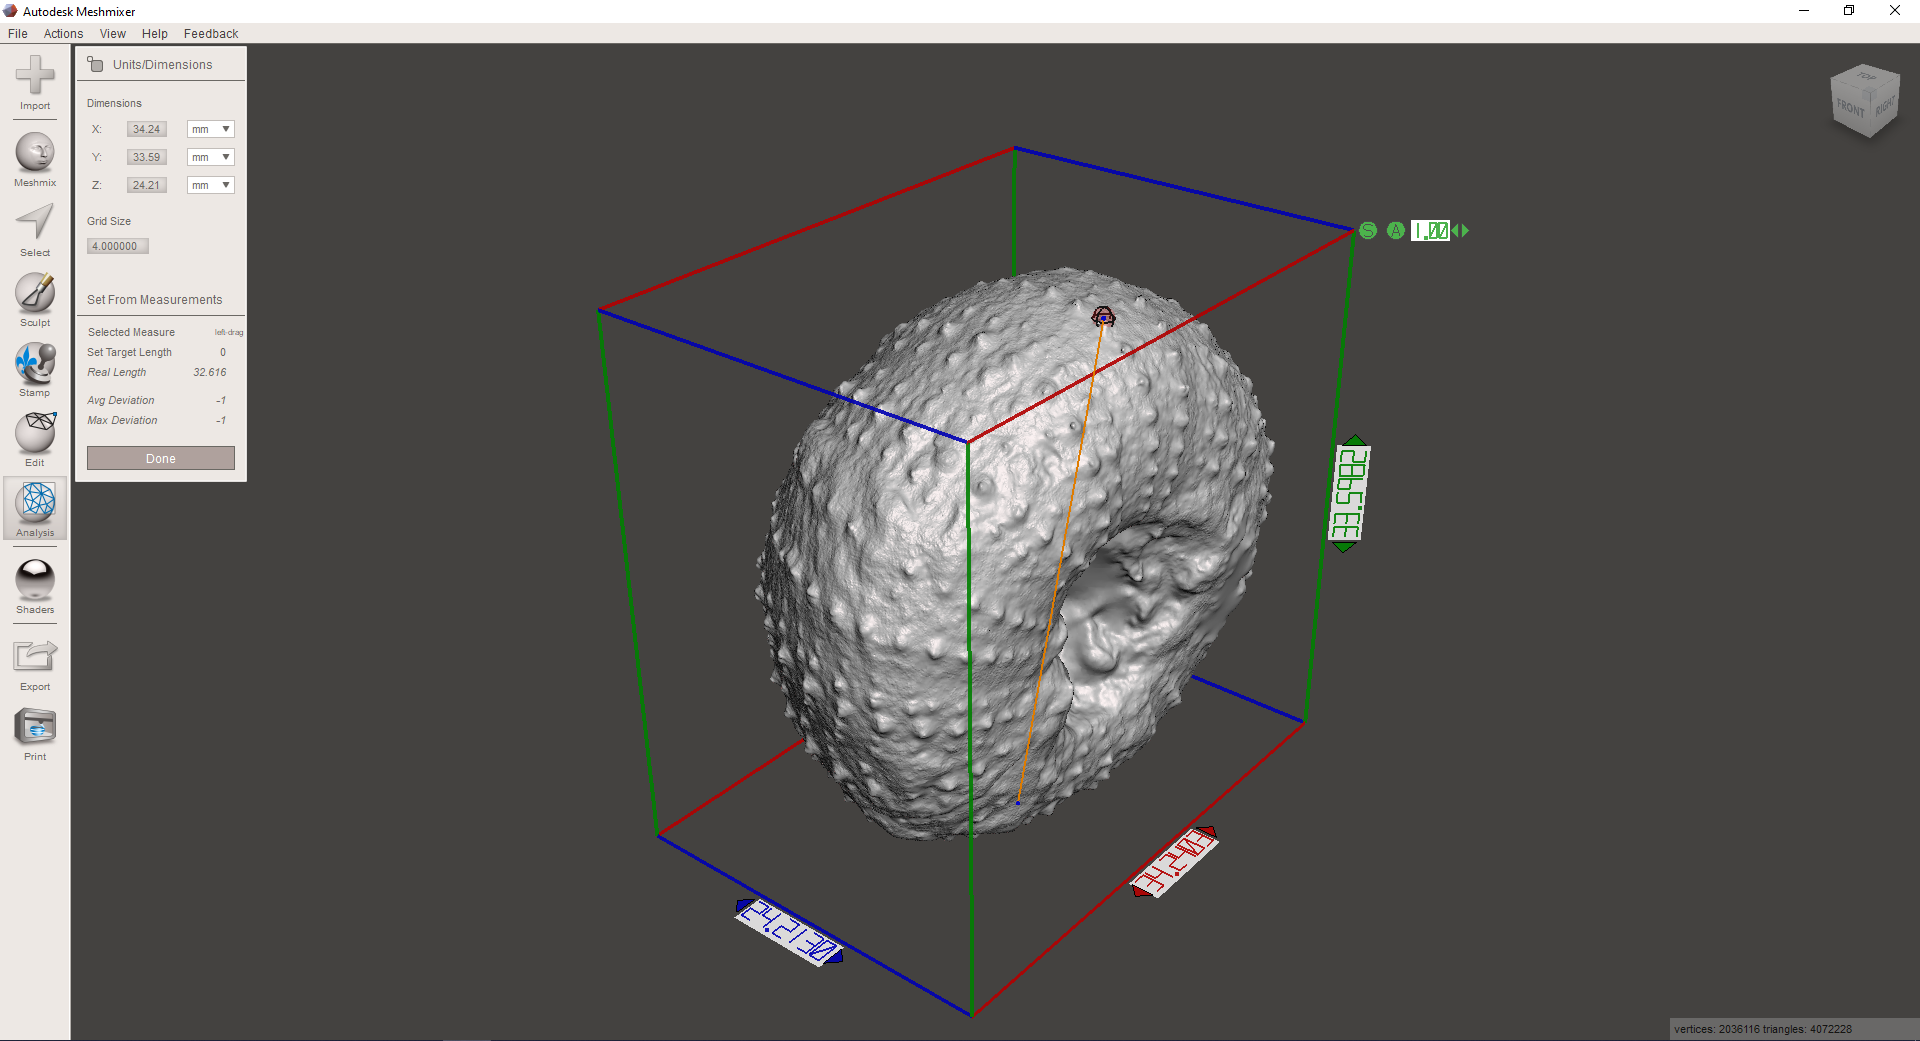Click the Grid Size value field
1920x1041 pixels.
[x=117, y=246]
